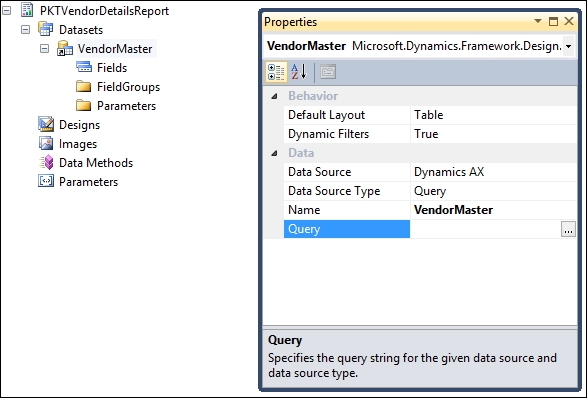This screenshot has width=587, height=398.
Task: Collapse the Datasets tree node
Action: tap(25, 29)
